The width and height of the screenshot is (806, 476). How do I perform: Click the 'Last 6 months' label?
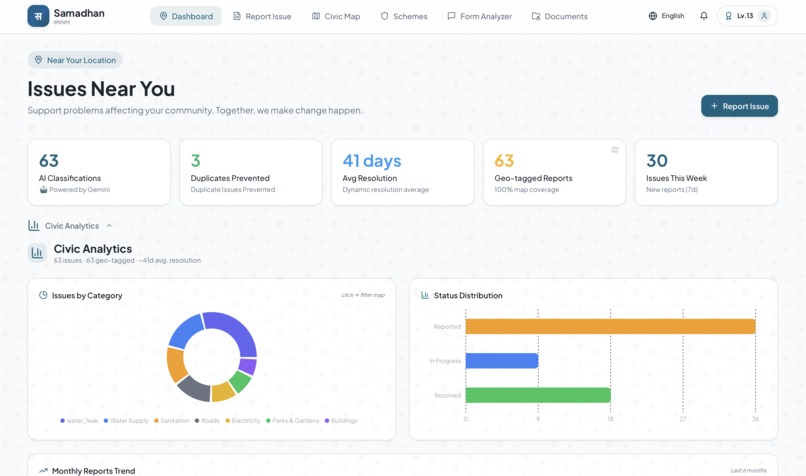click(x=748, y=470)
